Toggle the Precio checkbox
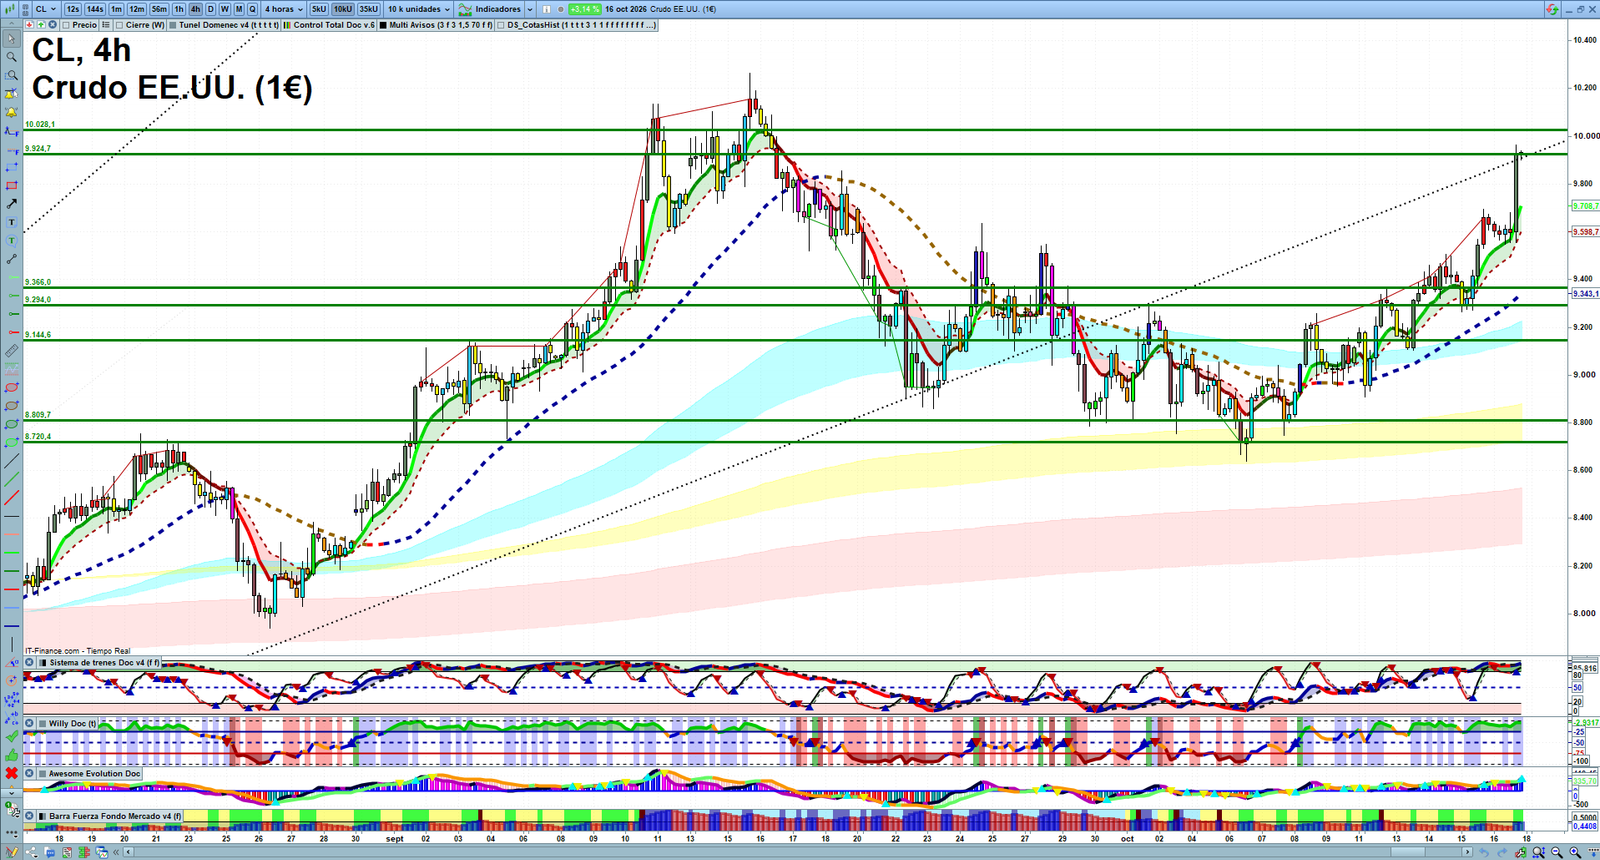The width and height of the screenshot is (1600, 860). click(66, 25)
